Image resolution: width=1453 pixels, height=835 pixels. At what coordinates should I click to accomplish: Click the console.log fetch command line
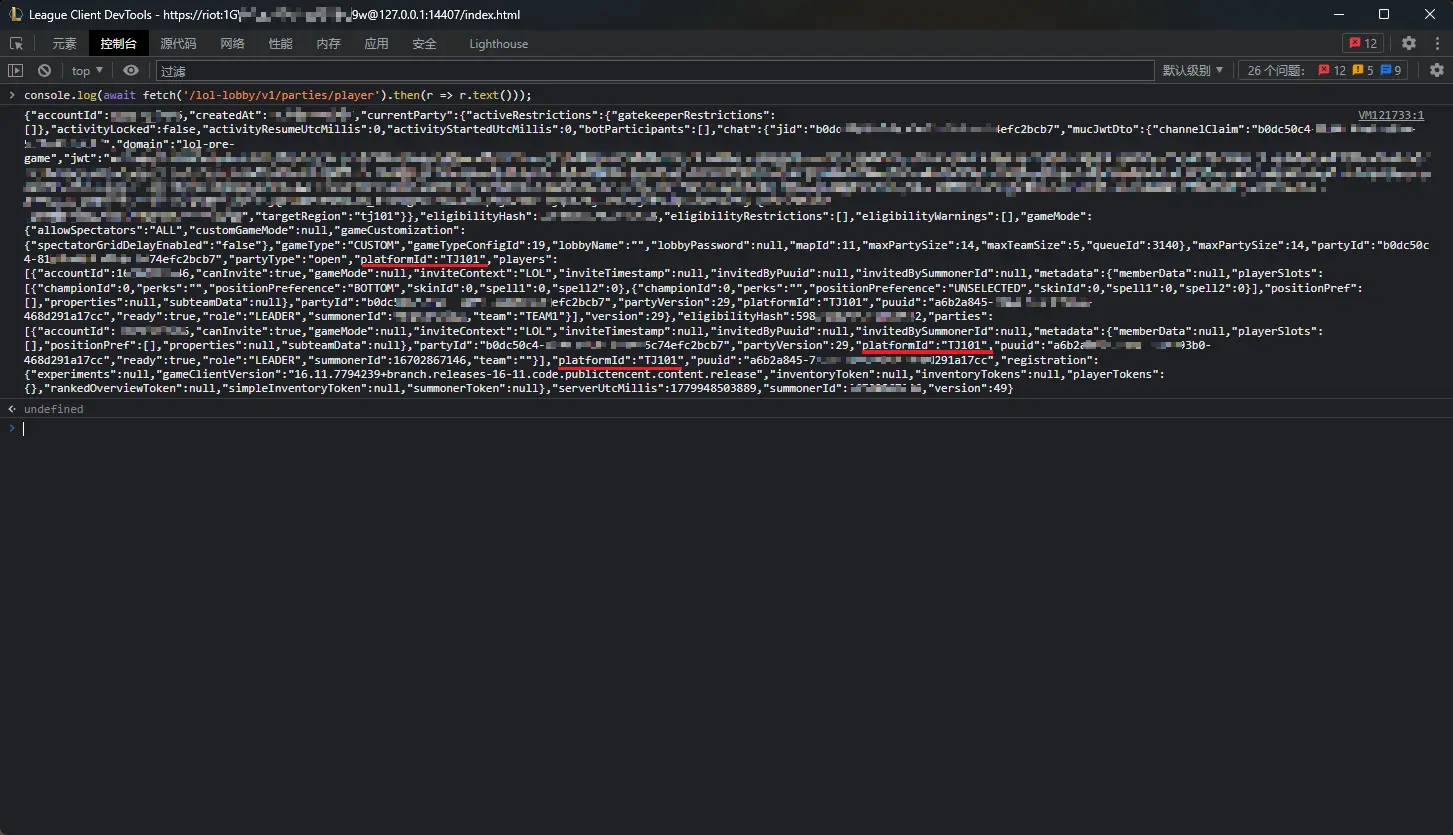point(277,95)
